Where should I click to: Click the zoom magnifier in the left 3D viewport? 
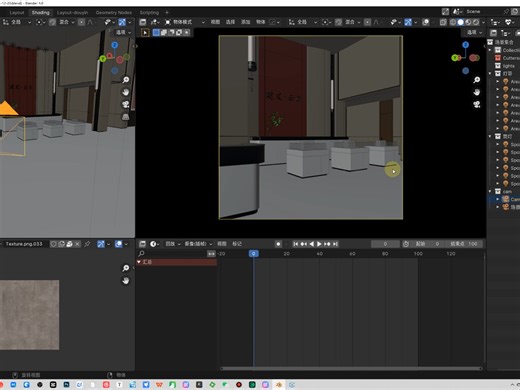pos(125,80)
